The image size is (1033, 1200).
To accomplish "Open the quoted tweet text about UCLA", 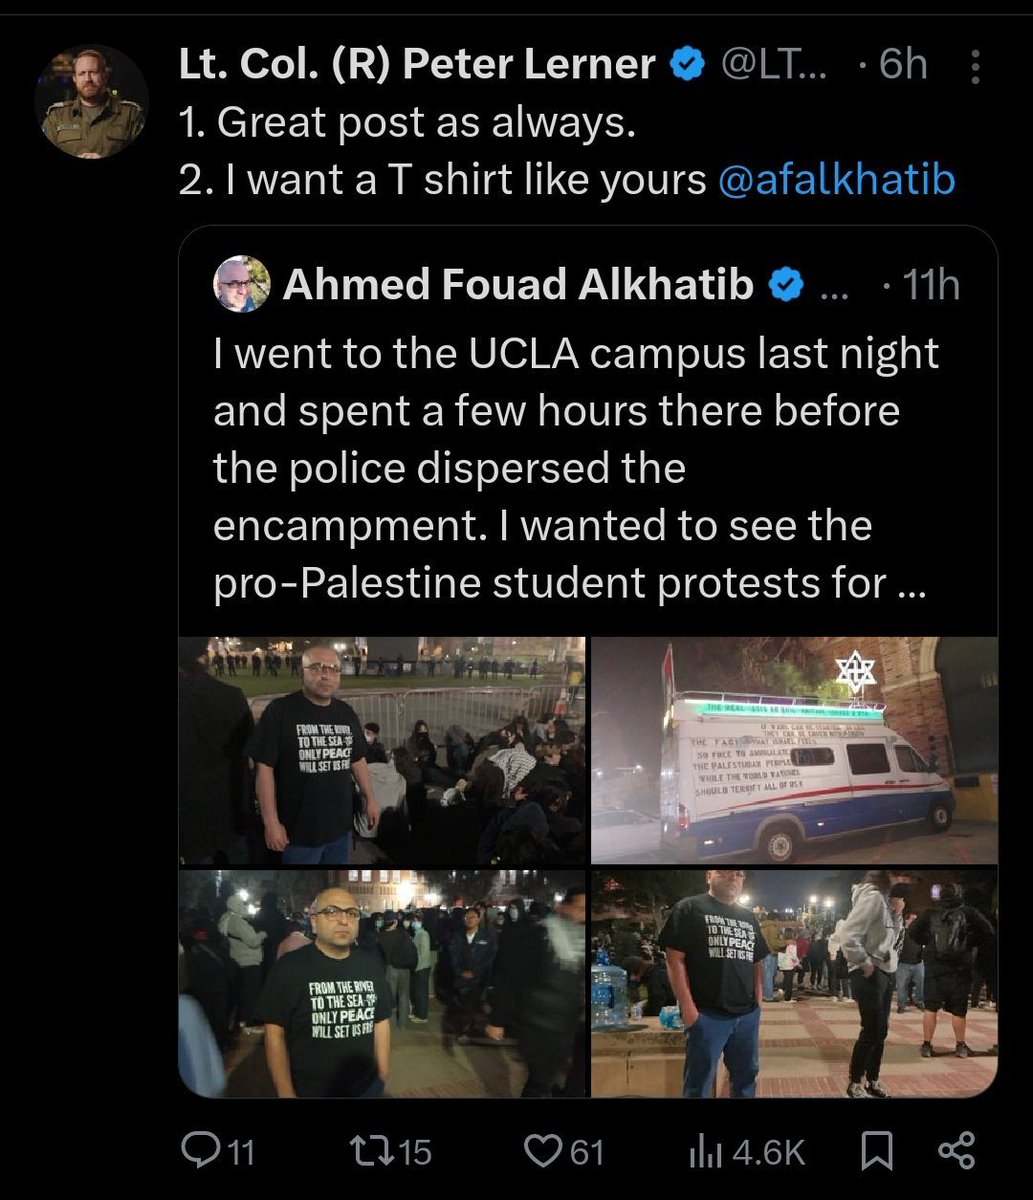I will [575, 469].
